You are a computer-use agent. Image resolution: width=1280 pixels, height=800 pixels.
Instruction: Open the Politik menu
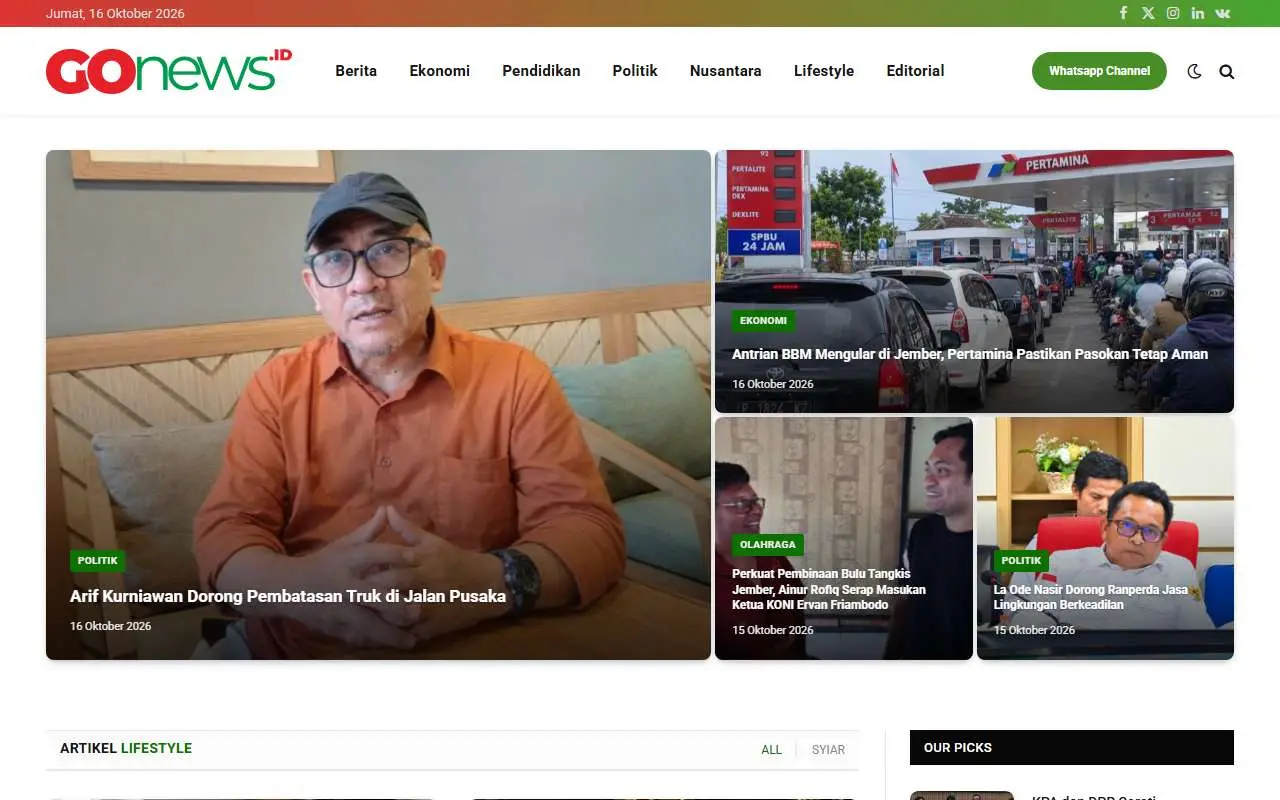[635, 71]
